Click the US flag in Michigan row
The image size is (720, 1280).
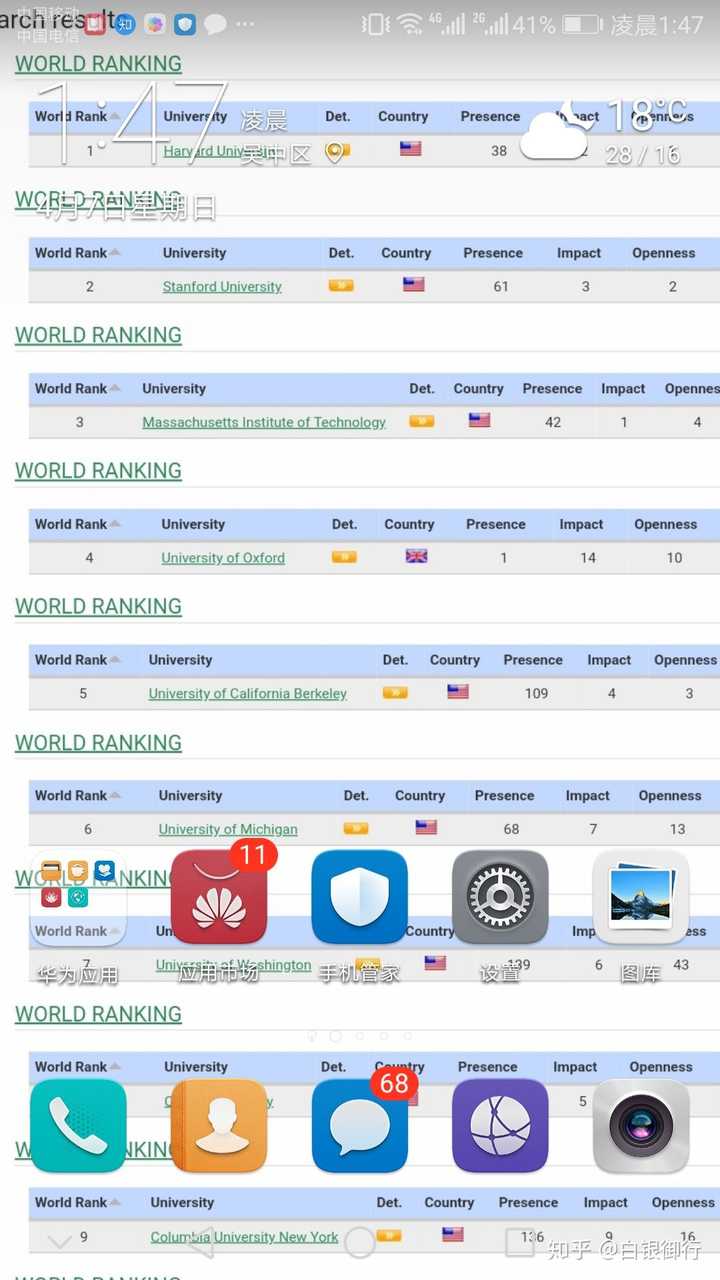(426, 827)
